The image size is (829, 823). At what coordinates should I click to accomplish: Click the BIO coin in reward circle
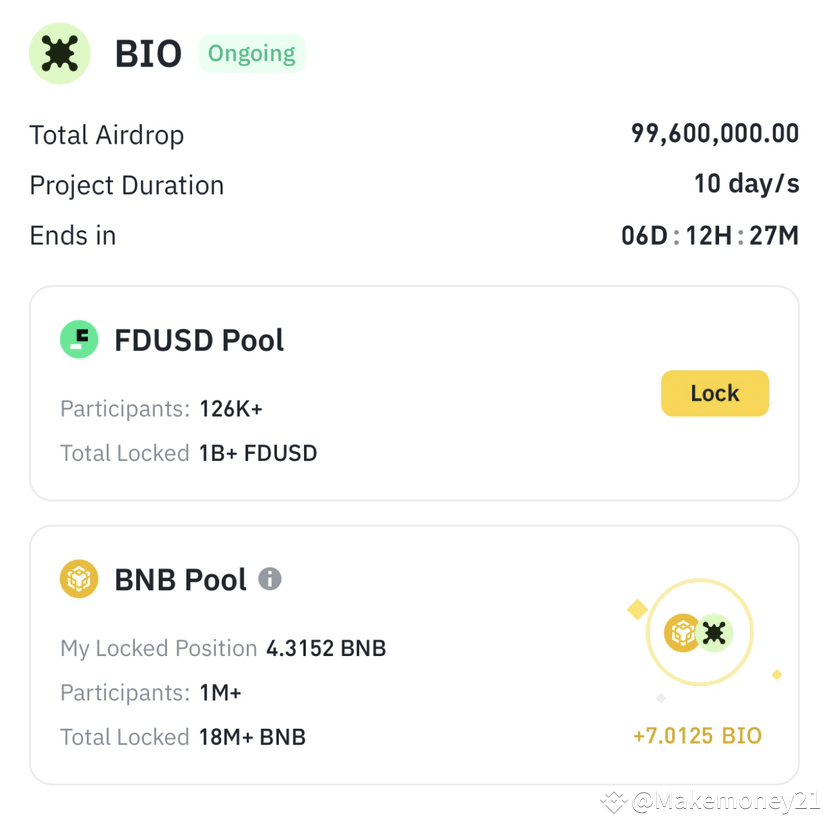(714, 633)
